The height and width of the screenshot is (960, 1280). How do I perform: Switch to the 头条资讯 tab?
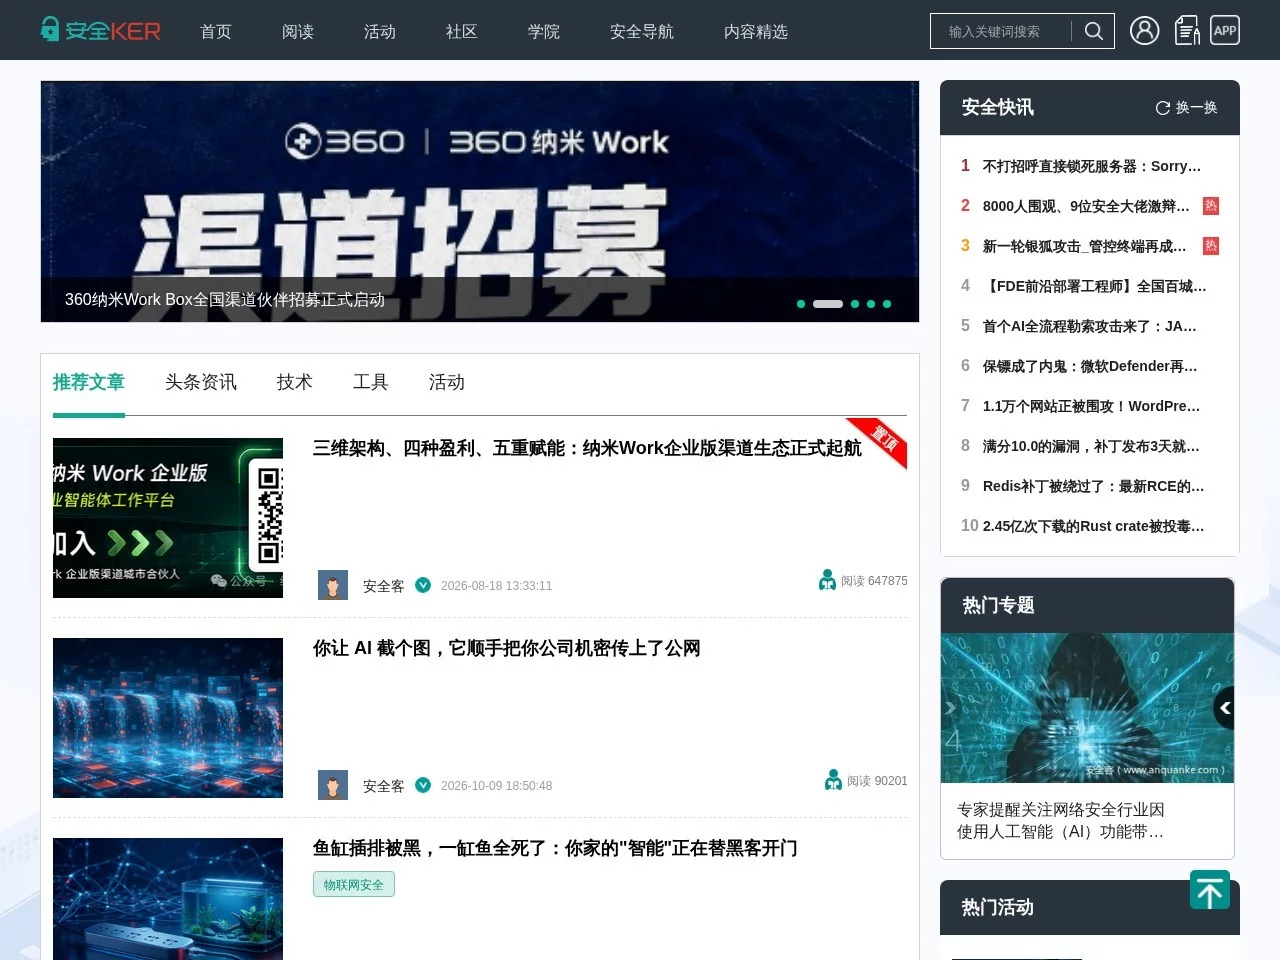coord(201,382)
